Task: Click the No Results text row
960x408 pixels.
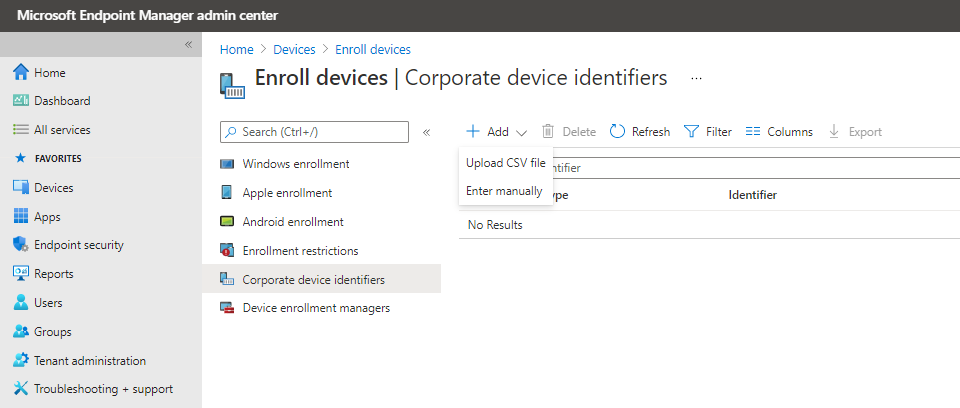Action: click(x=495, y=225)
